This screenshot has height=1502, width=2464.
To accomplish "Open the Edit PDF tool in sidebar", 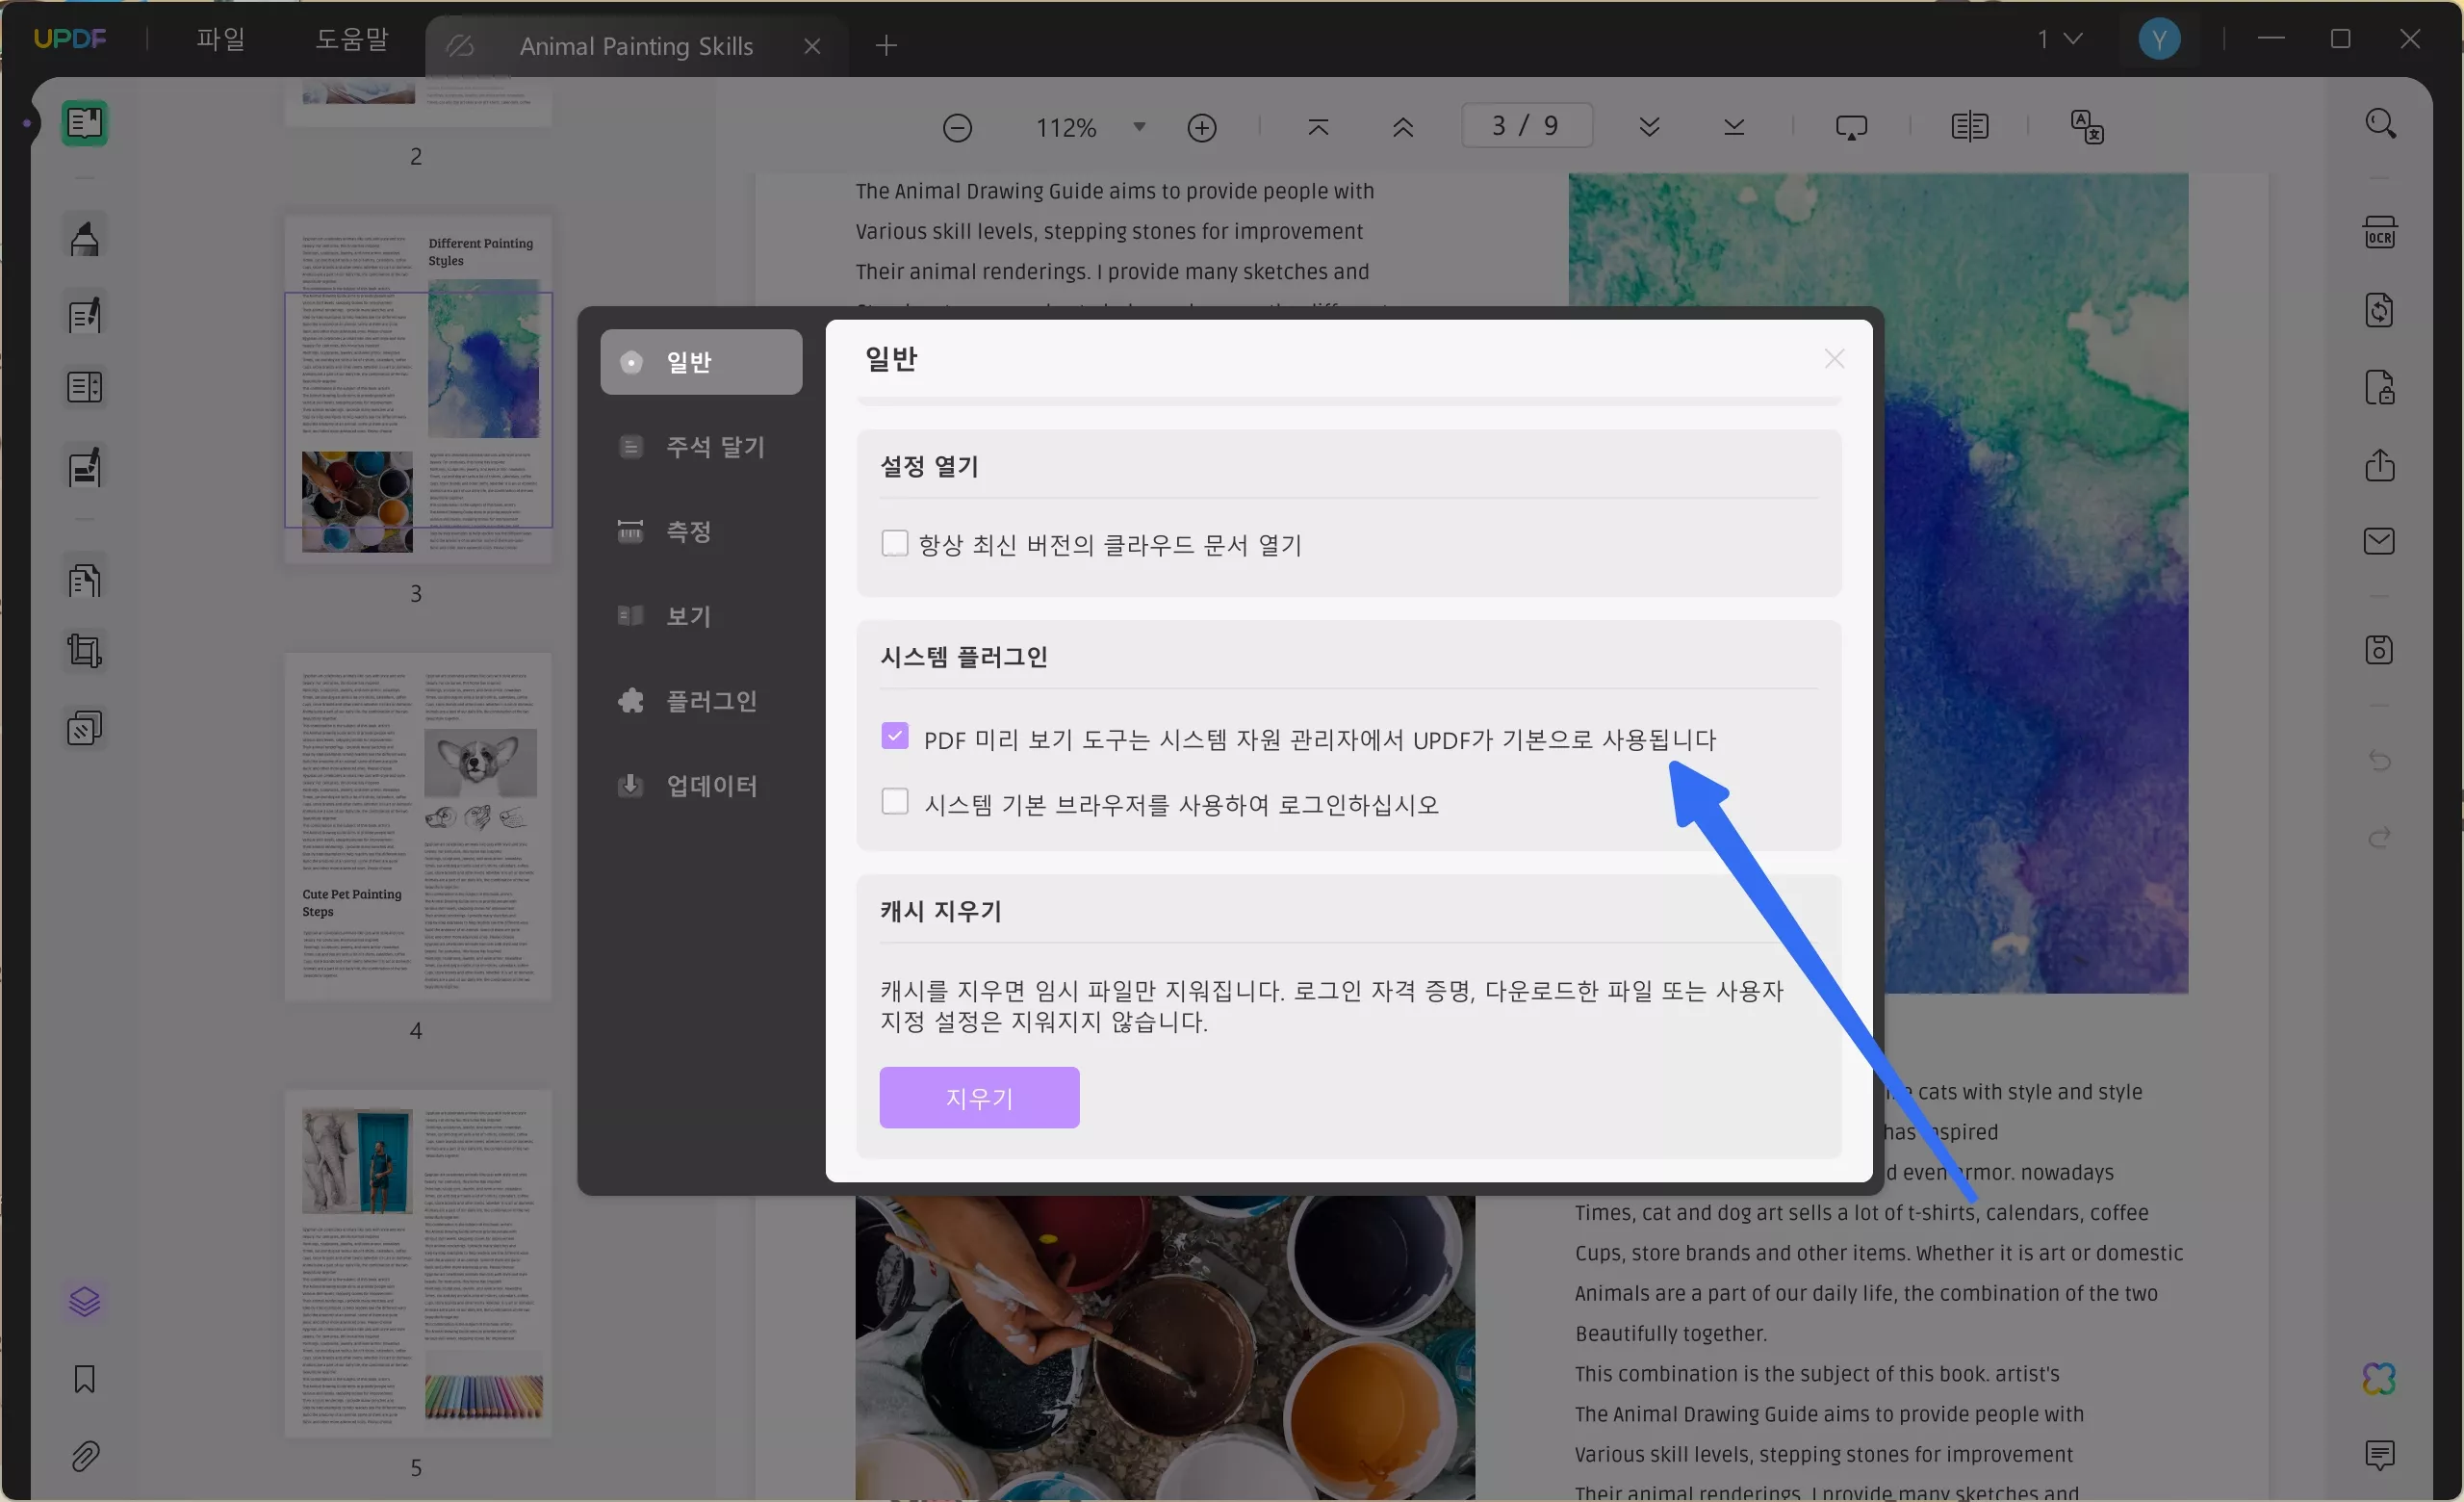I will click(85, 315).
